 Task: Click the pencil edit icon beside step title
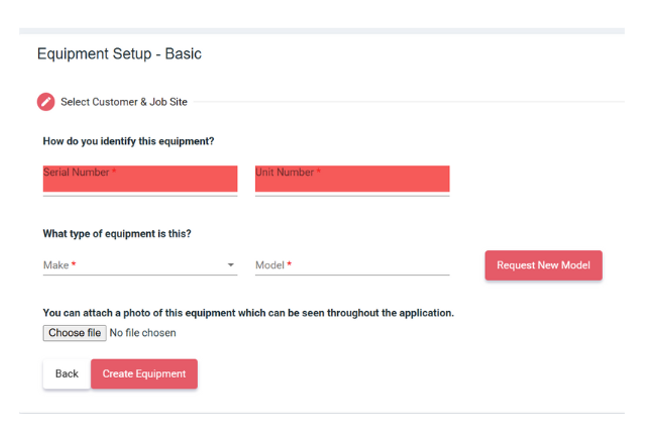coord(46,101)
